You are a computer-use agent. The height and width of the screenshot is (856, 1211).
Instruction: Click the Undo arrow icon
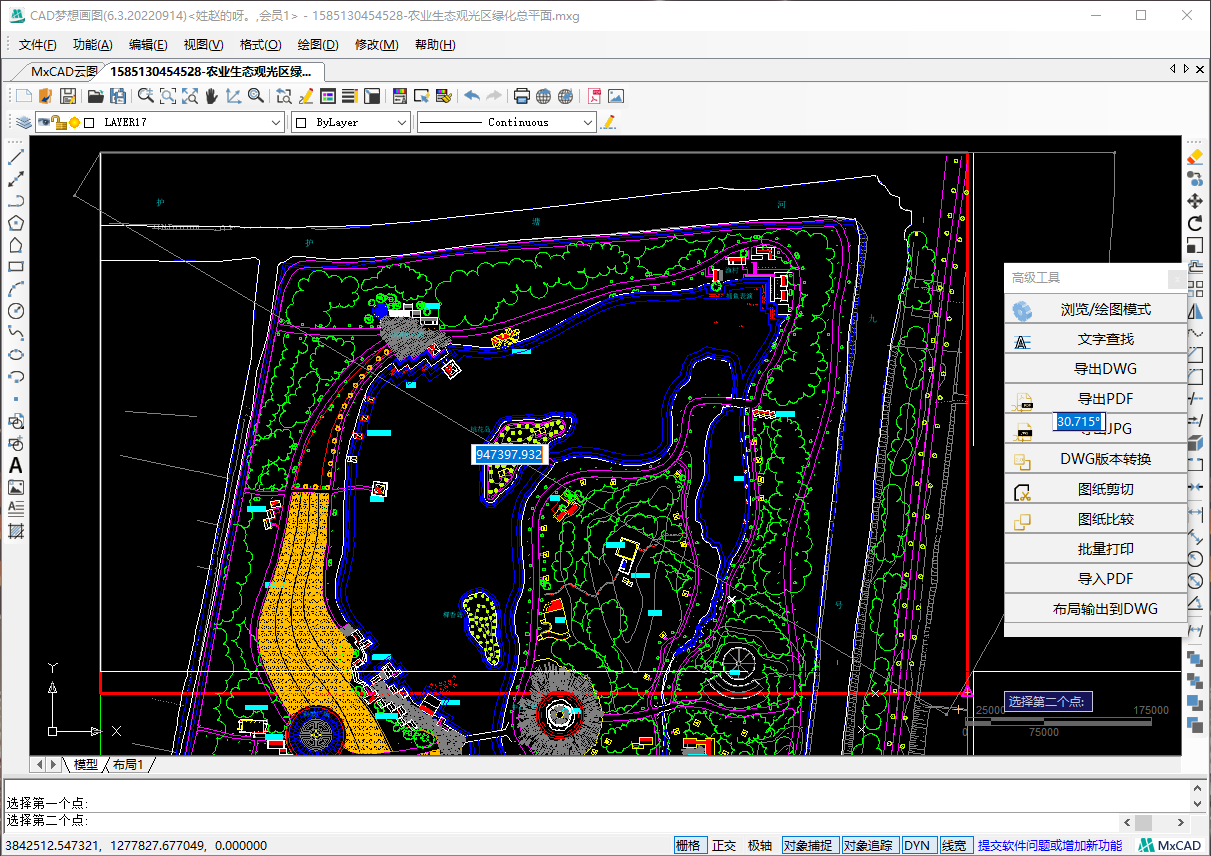pos(472,96)
